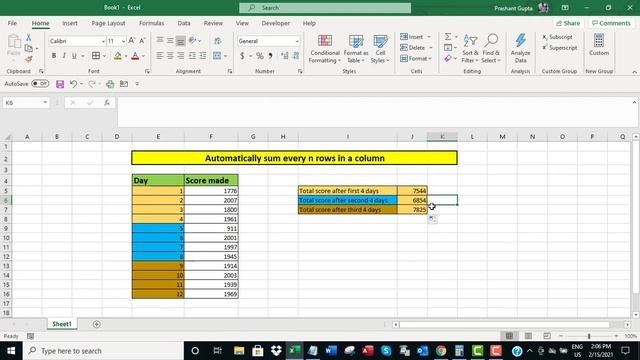Image resolution: width=640 pixels, height=360 pixels.
Task: Switch to the Page Layout tab
Action: click(x=108, y=23)
